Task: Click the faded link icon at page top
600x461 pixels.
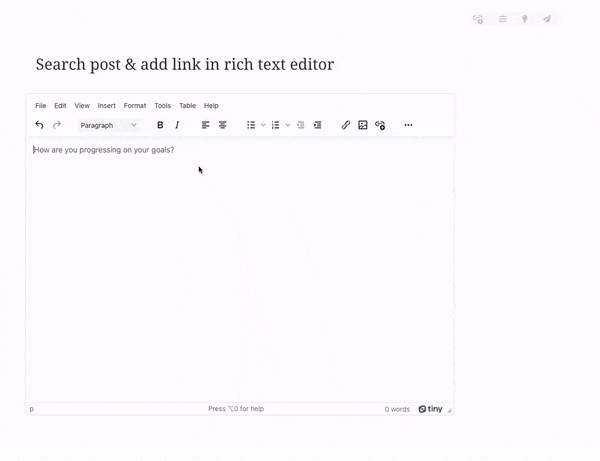Action: coord(478,19)
